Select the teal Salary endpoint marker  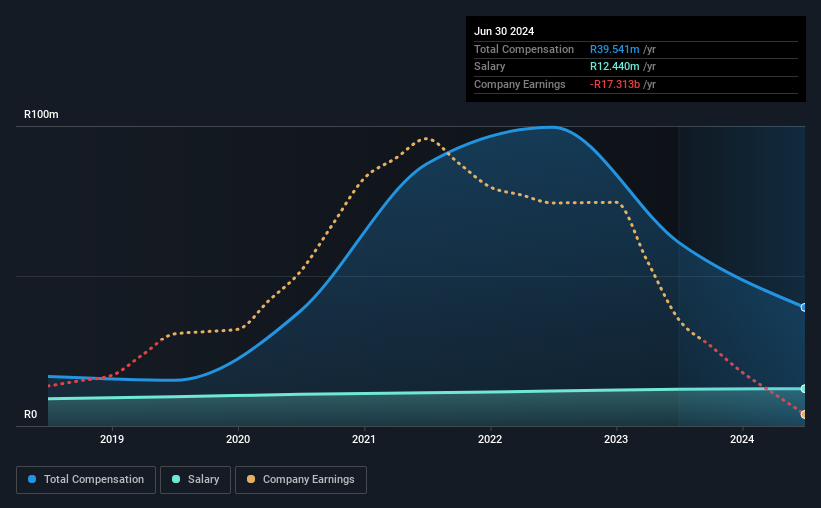[804, 389]
